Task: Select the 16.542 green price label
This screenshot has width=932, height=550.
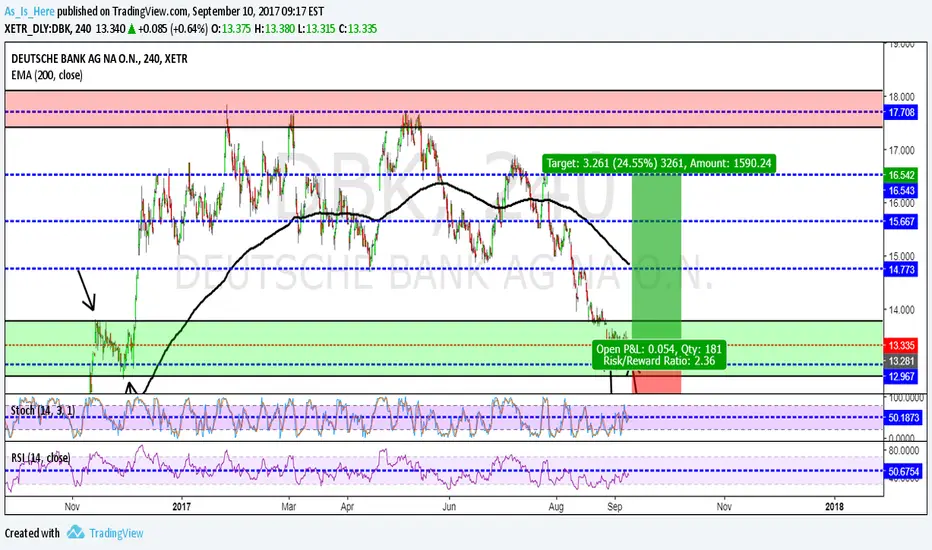Action: click(x=901, y=175)
